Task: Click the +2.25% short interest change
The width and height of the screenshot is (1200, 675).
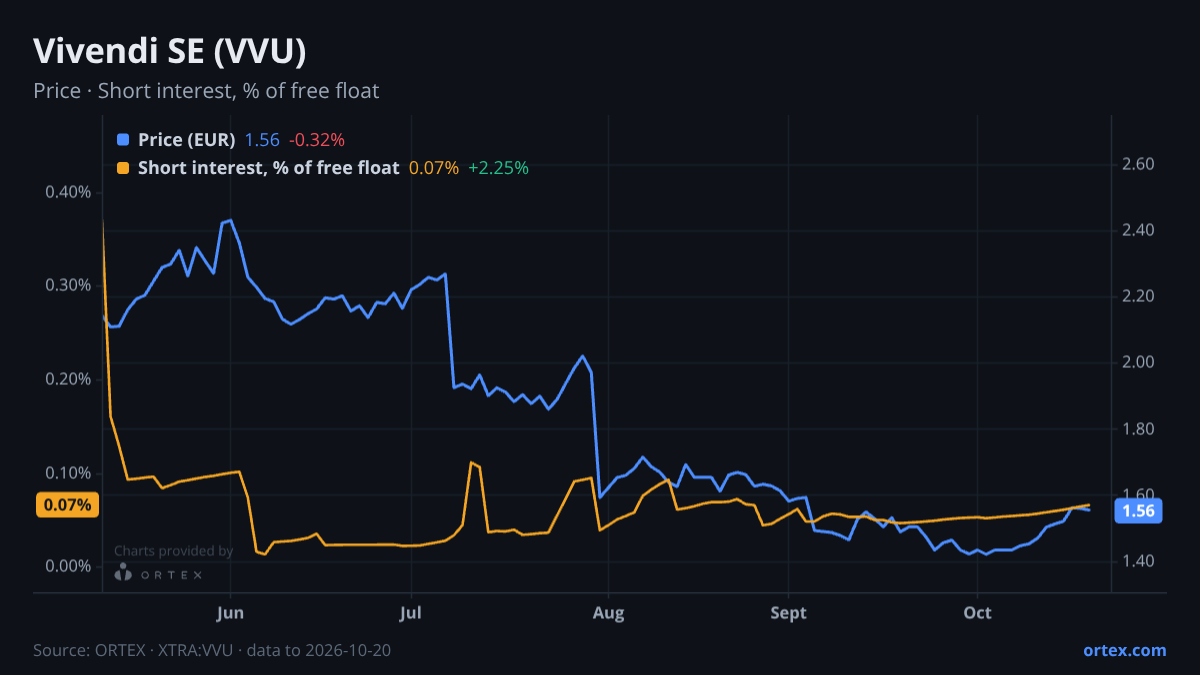Action: [498, 168]
